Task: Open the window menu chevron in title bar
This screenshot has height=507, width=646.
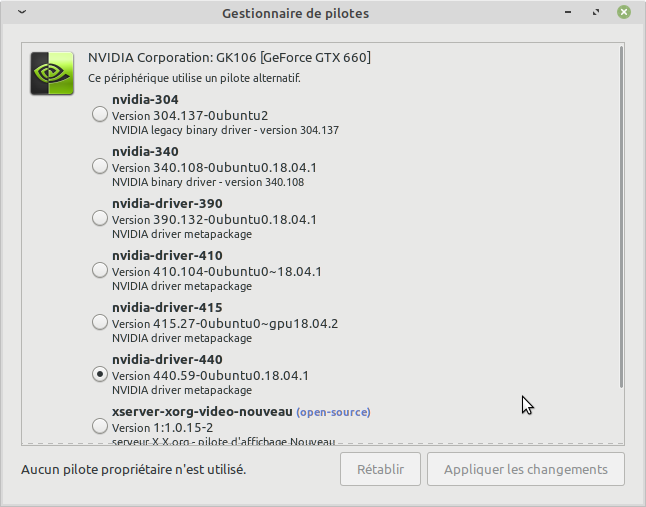Action: (x=22, y=12)
